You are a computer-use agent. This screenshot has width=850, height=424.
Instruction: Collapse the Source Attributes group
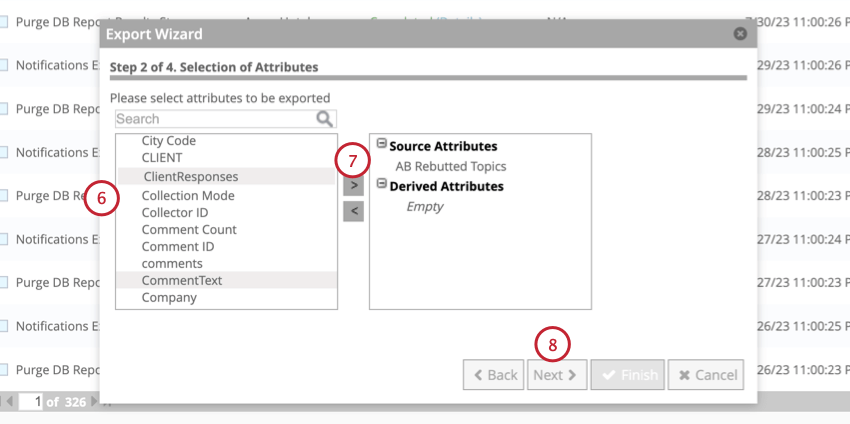(381, 144)
